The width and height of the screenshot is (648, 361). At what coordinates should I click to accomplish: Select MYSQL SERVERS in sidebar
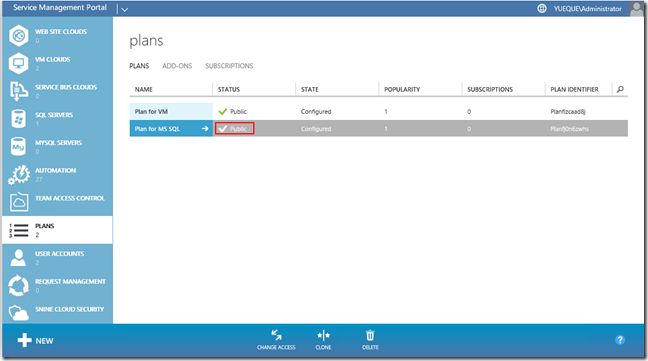[58, 142]
